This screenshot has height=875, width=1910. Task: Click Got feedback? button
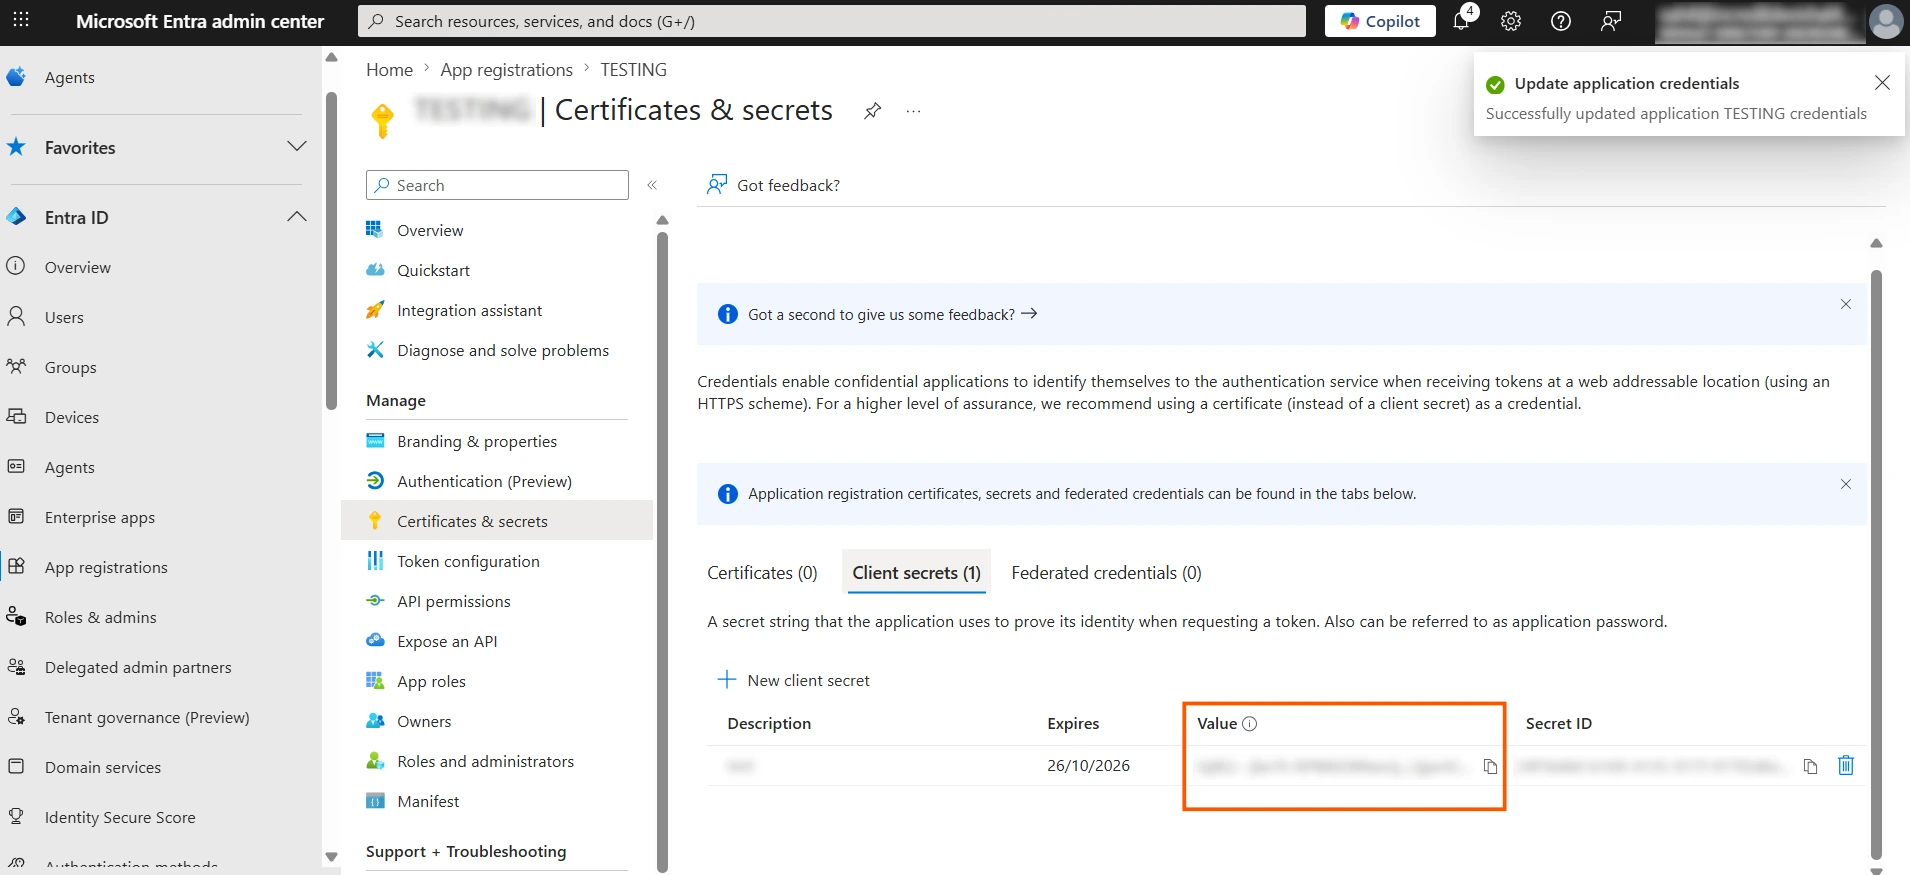coord(773,185)
